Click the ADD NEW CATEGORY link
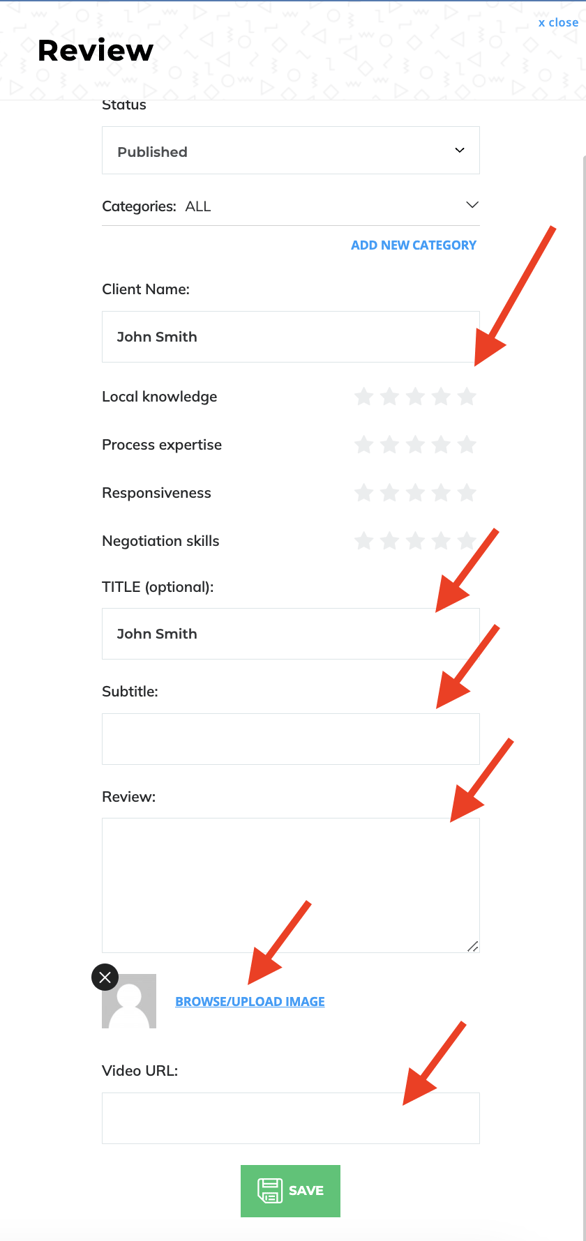The image size is (586, 1241). pos(413,245)
